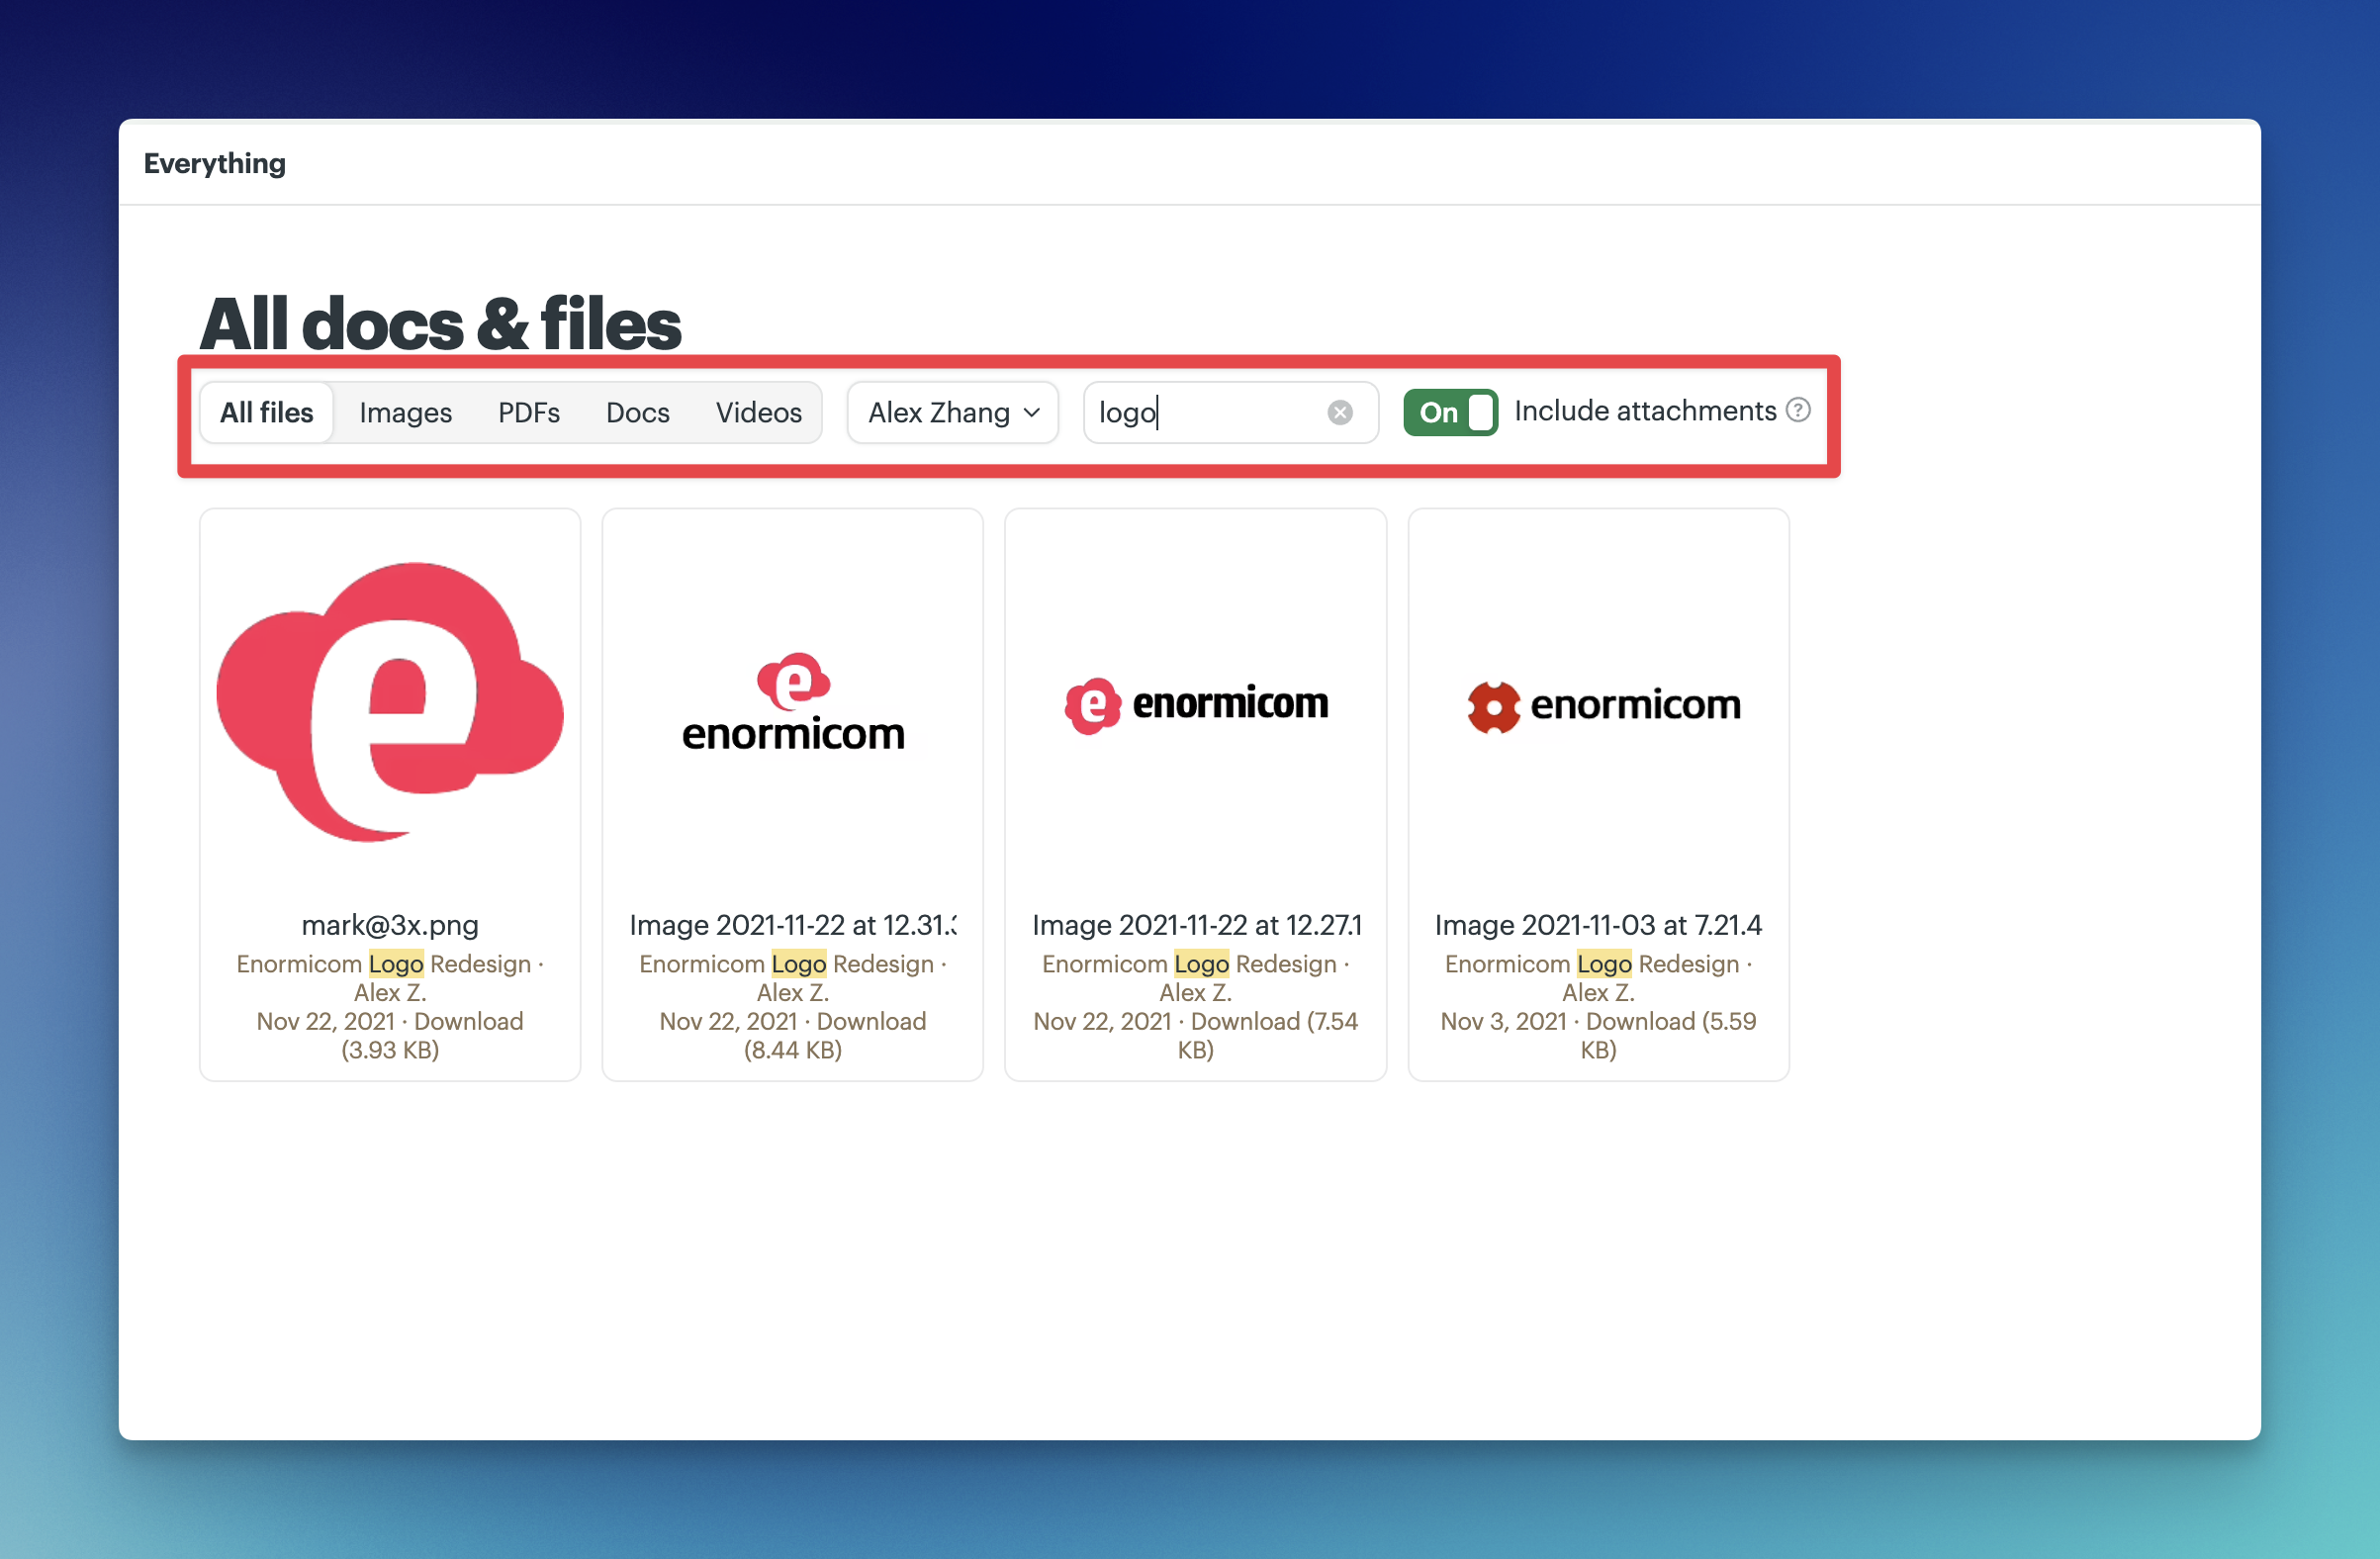Switch to the PDFs tab
The height and width of the screenshot is (1559, 2380).
(529, 412)
